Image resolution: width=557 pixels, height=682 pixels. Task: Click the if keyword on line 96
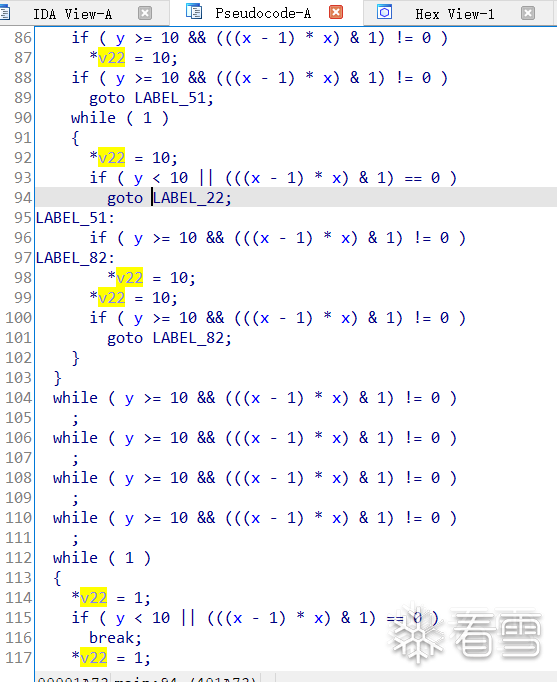coord(98,238)
